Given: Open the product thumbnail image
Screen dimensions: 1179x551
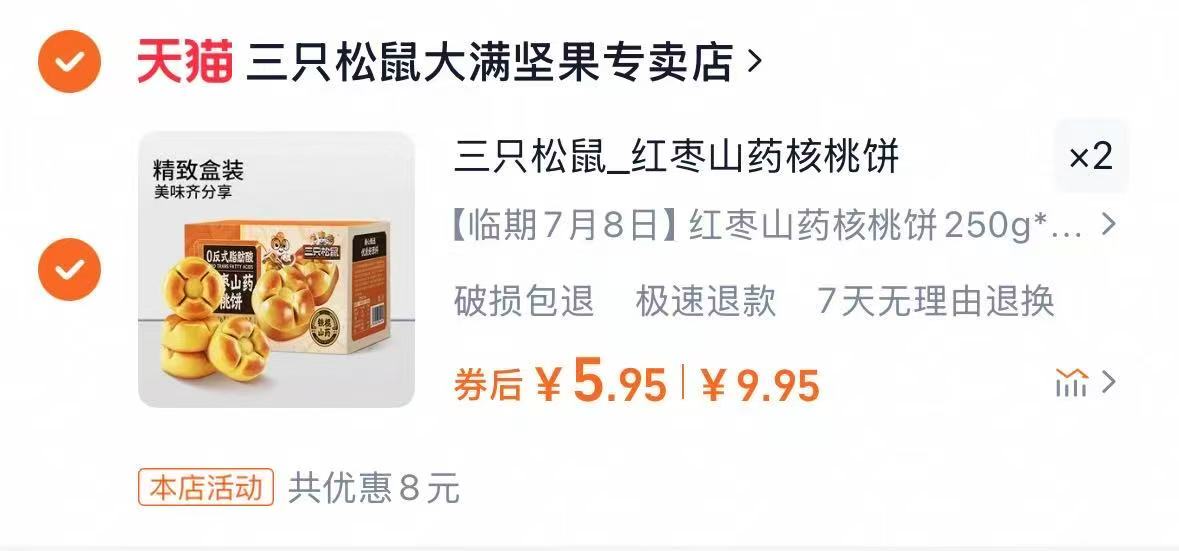Looking at the screenshot, I should [x=276, y=269].
